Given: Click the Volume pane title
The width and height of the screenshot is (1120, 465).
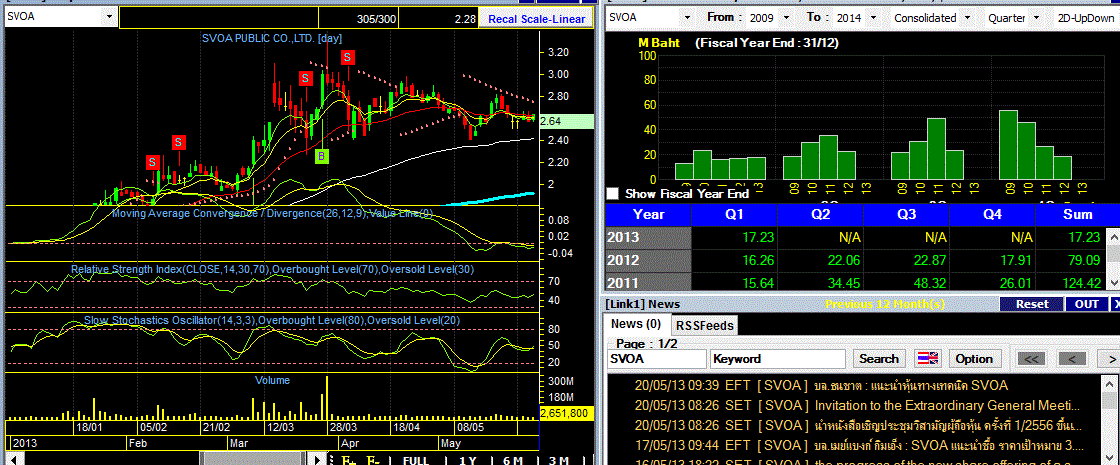Looking at the screenshot, I should tap(272, 380).
